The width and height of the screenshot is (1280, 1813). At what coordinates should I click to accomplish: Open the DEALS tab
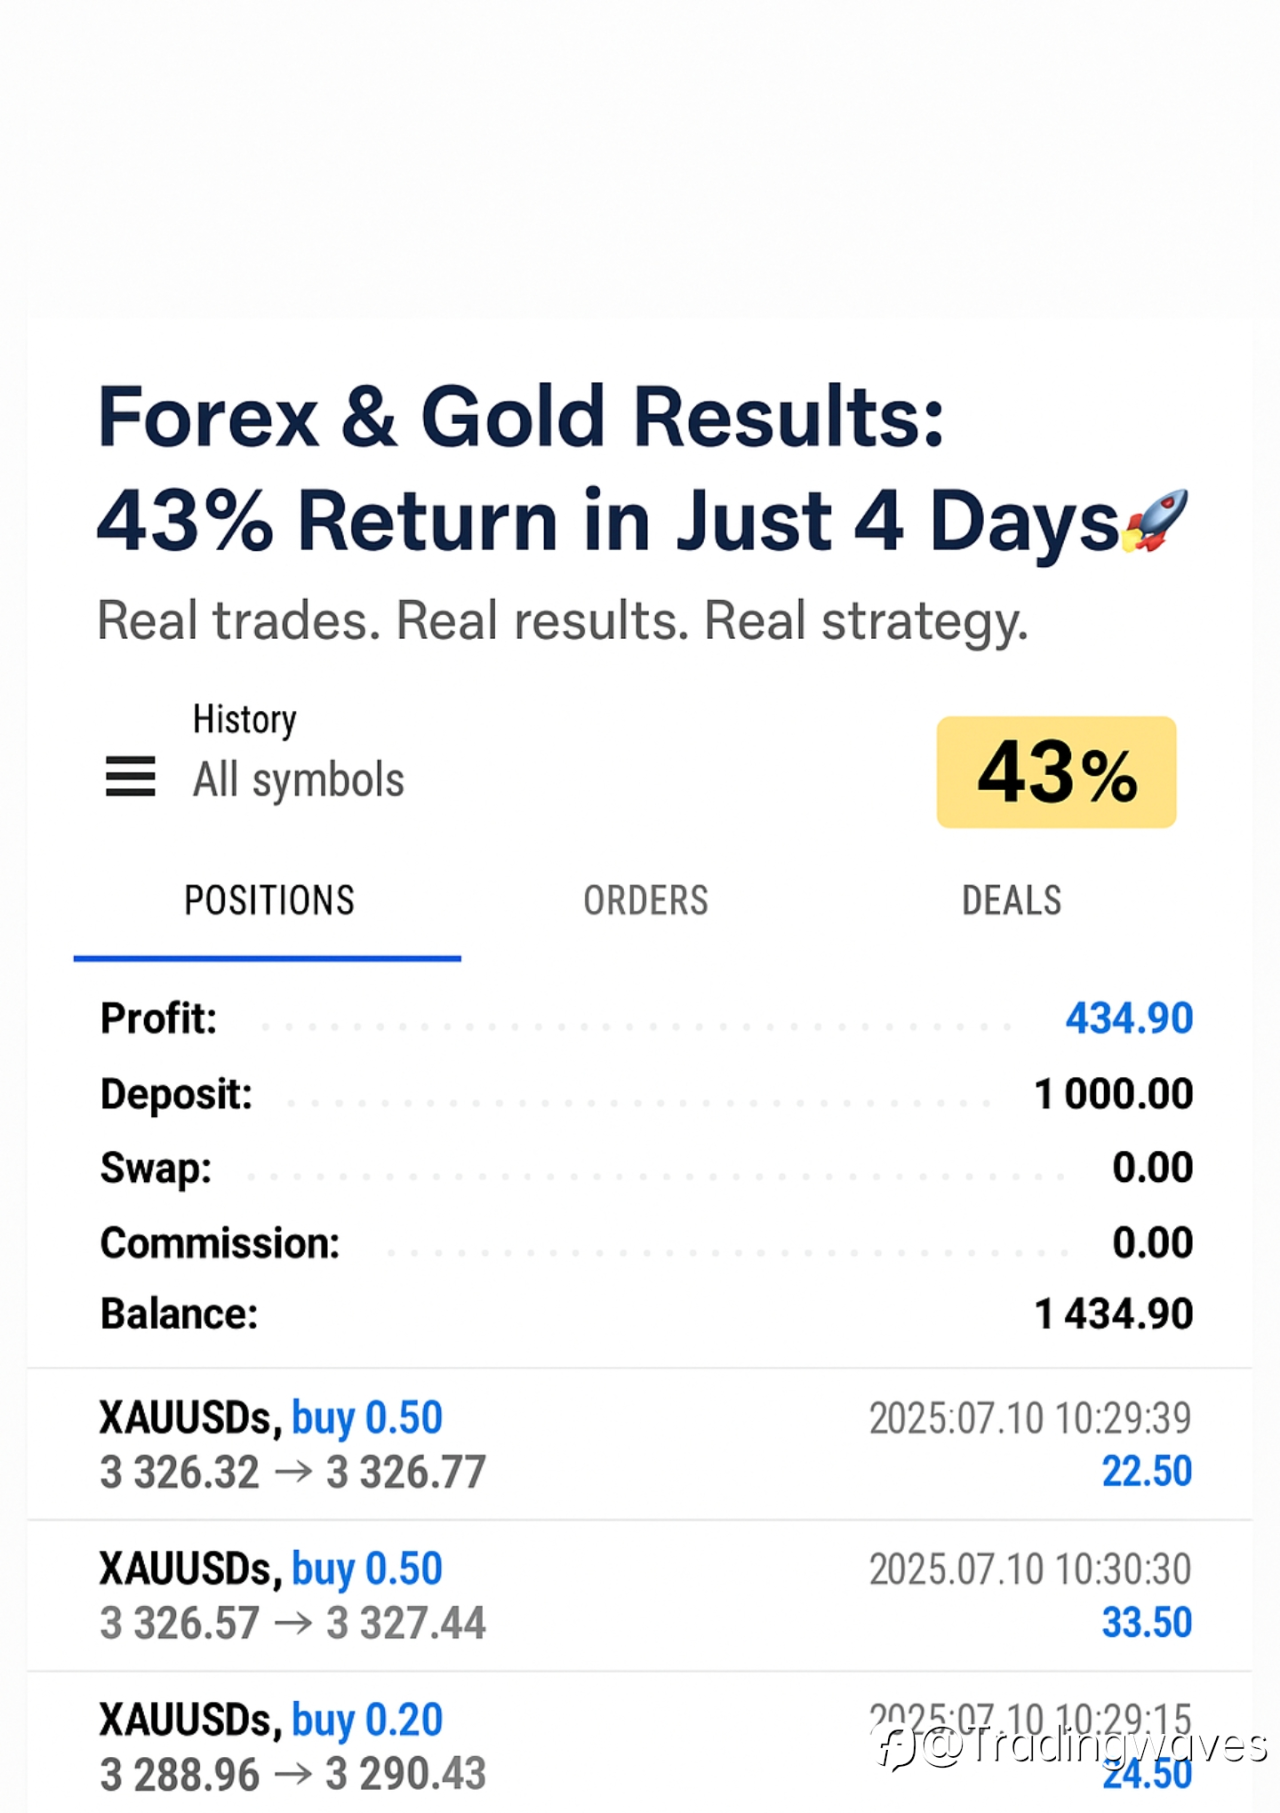pos(1011,900)
